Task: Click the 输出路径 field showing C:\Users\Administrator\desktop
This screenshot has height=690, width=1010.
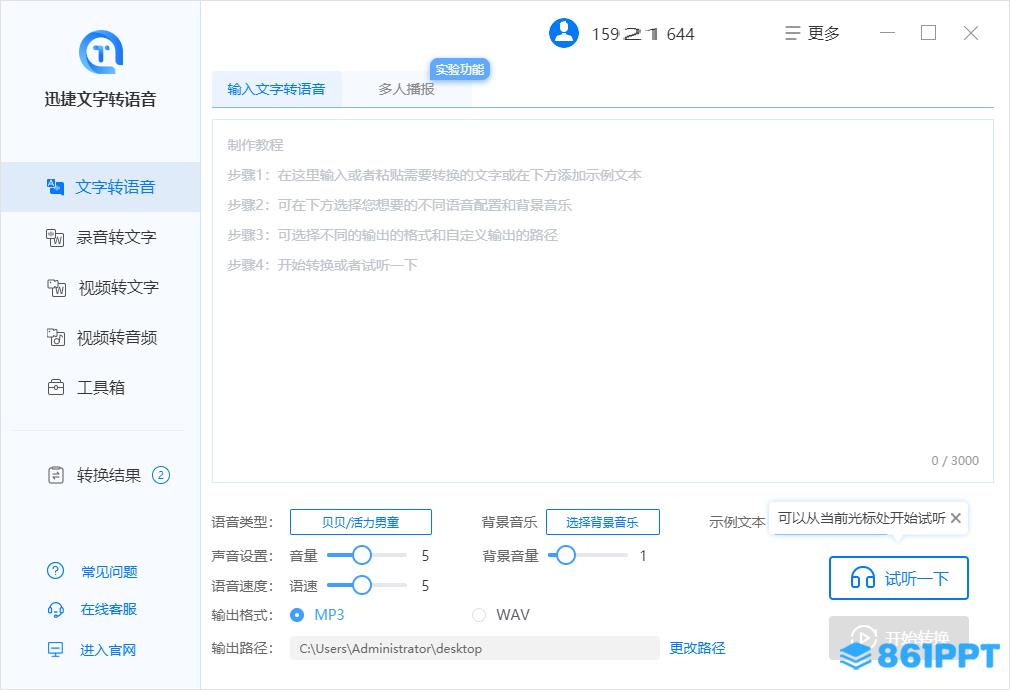Action: pyautogui.click(x=475, y=648)
